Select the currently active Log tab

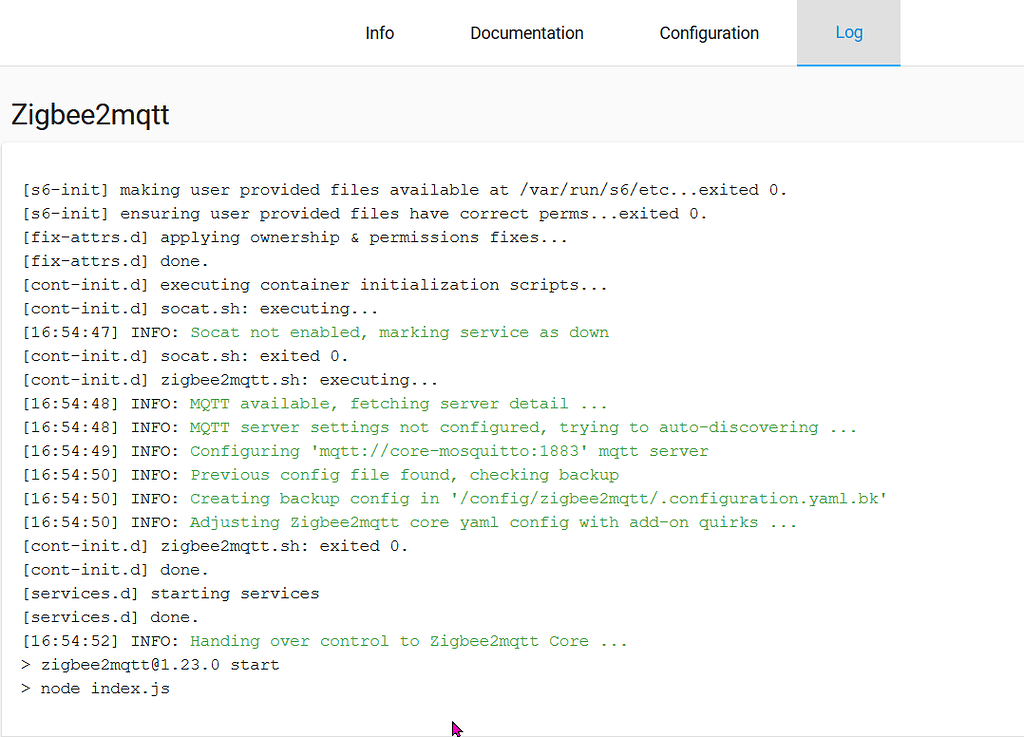[x=849, y=32]
